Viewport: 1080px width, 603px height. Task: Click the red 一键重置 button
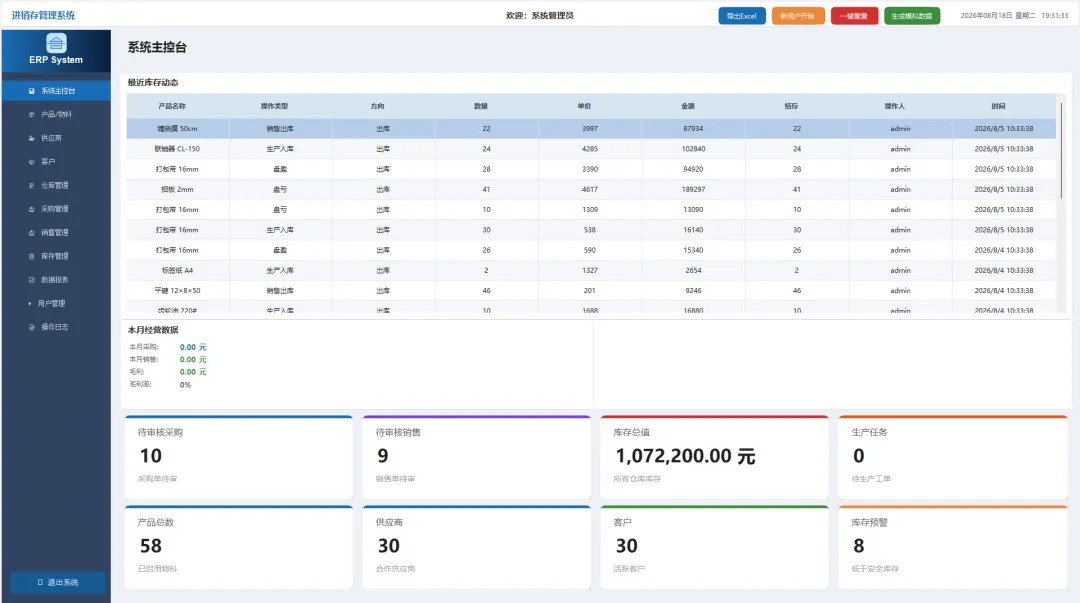(x=854, y=16)
